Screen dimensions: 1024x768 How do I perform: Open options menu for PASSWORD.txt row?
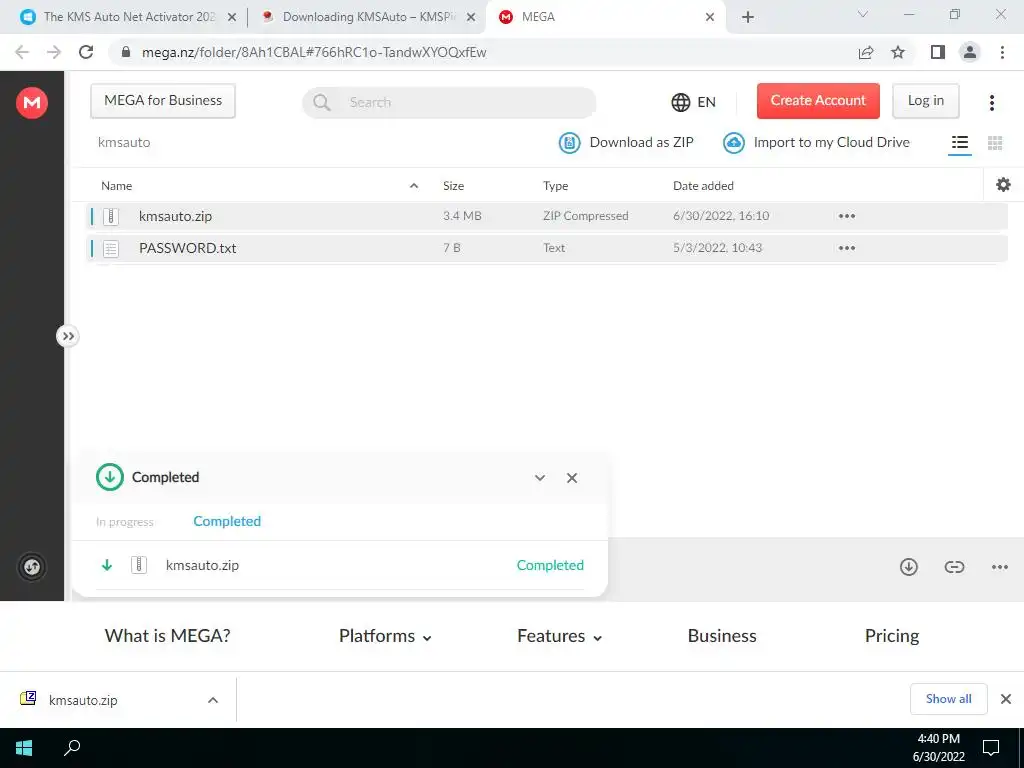[846, 248]
